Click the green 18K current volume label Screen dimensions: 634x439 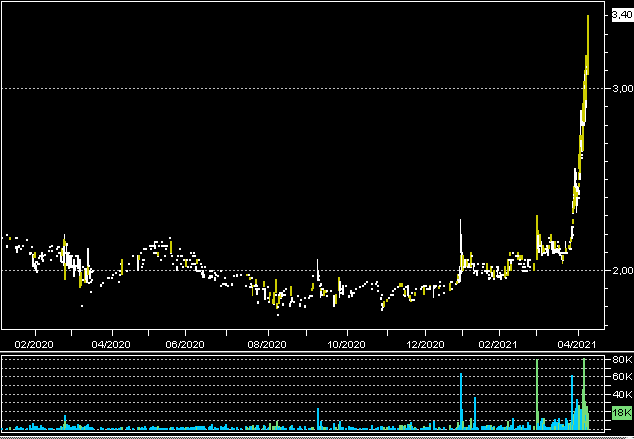click(621, 412)
